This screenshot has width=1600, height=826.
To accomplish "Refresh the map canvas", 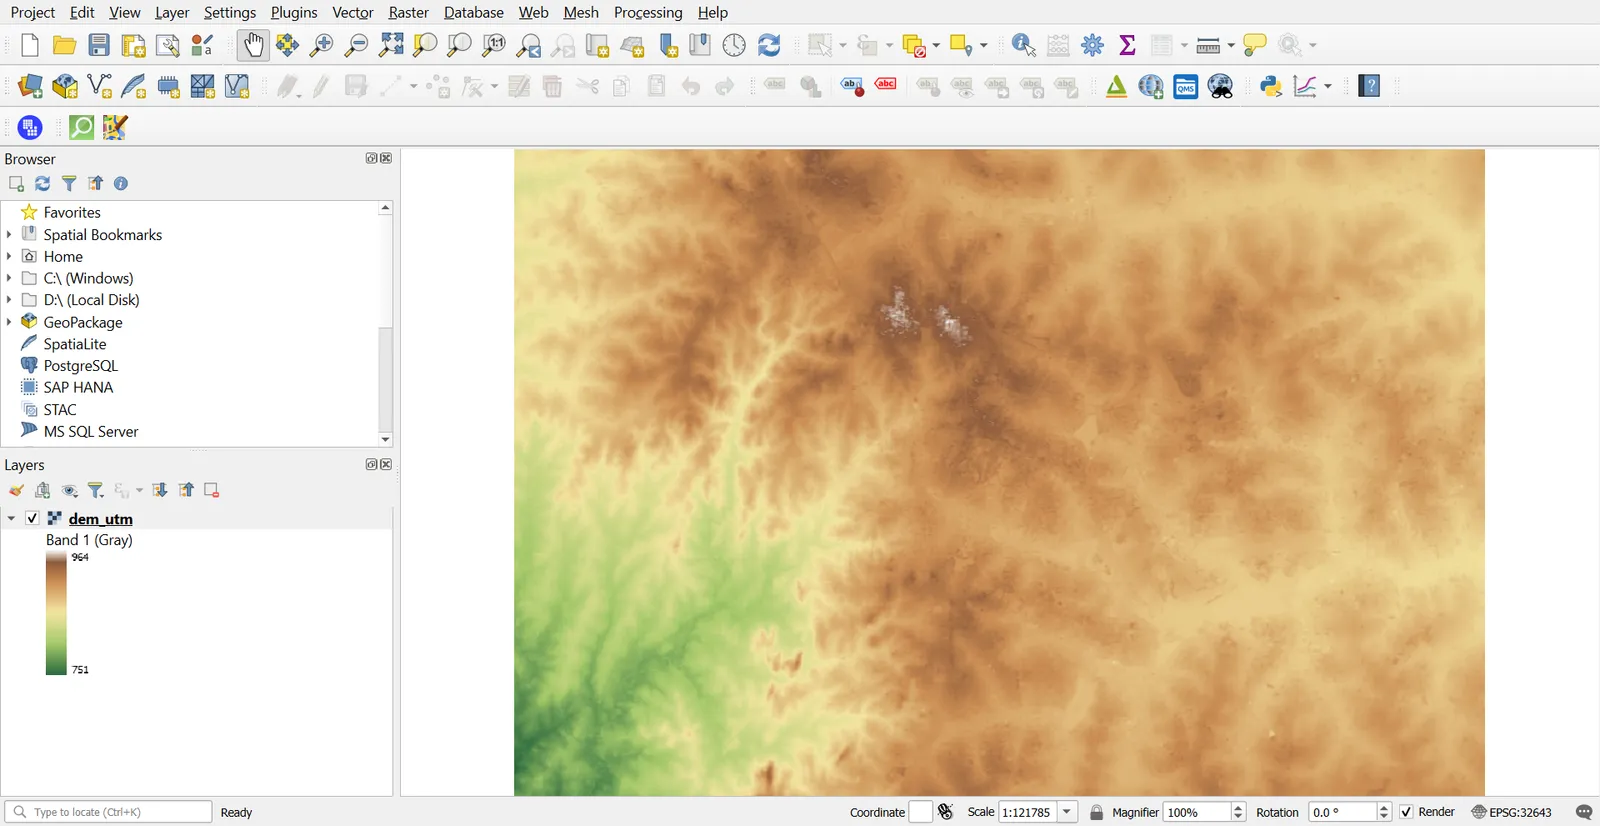I will click(769, 45).
